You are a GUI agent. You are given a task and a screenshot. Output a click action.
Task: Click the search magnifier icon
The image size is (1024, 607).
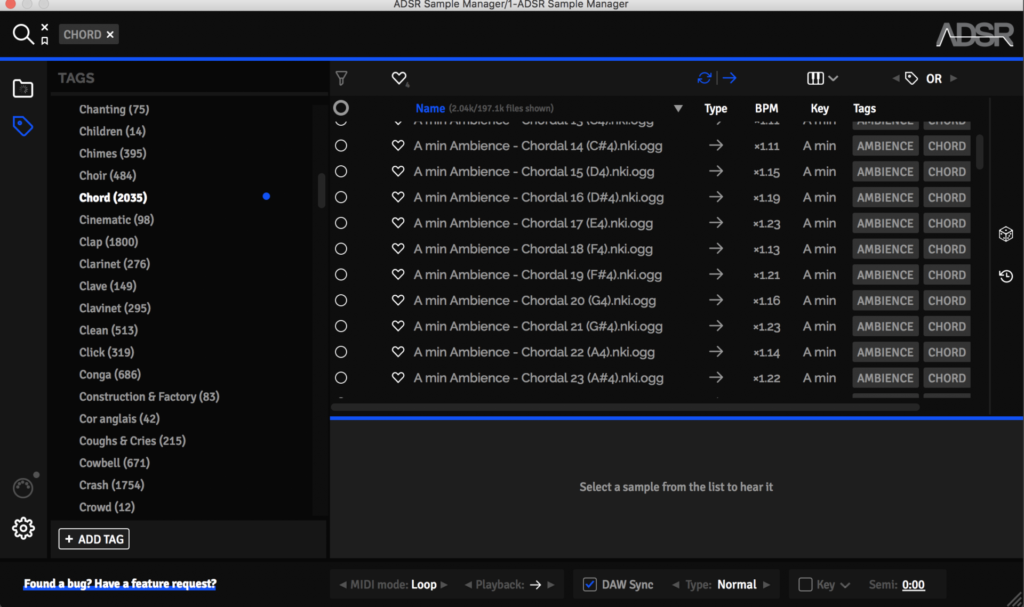[x=22, y=34]
